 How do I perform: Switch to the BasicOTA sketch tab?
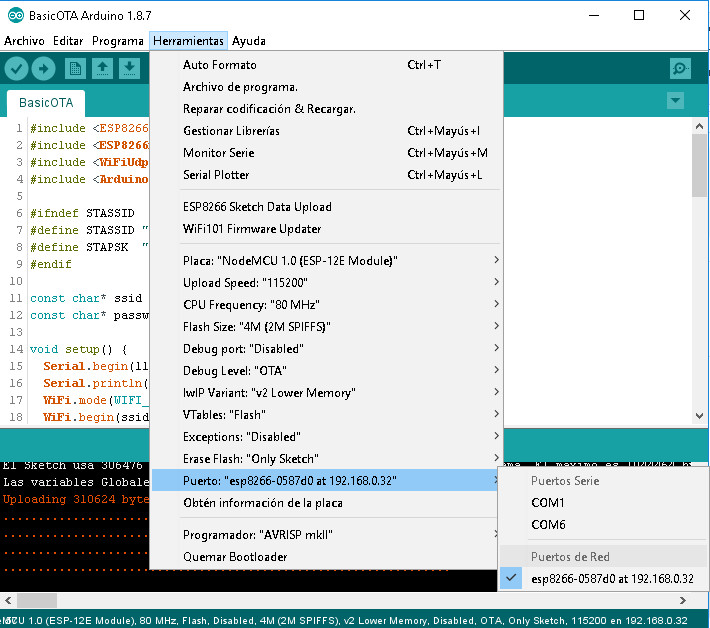[x=46, y=103]
